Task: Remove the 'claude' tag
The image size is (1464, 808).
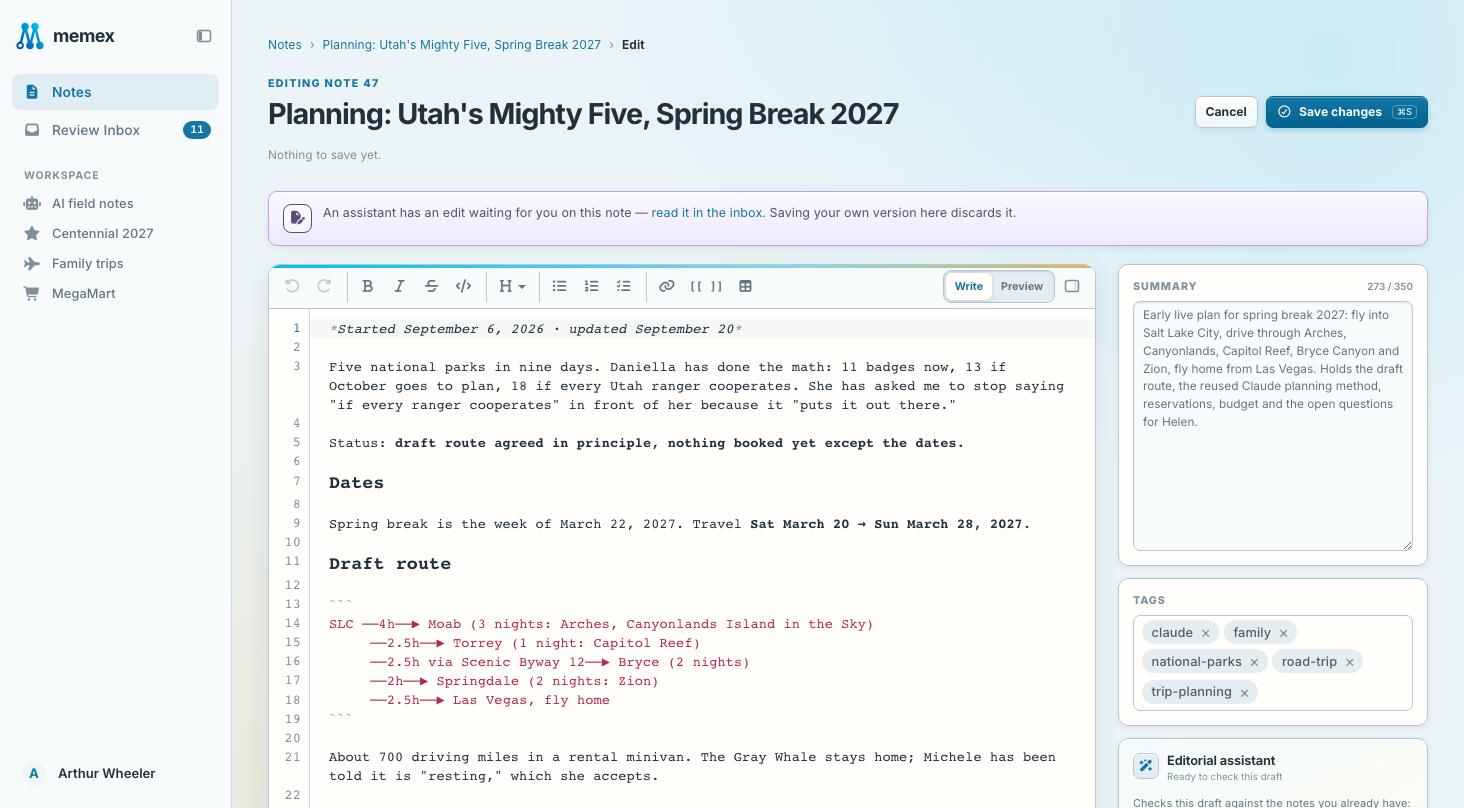Action: click(x=1206, y=633)
